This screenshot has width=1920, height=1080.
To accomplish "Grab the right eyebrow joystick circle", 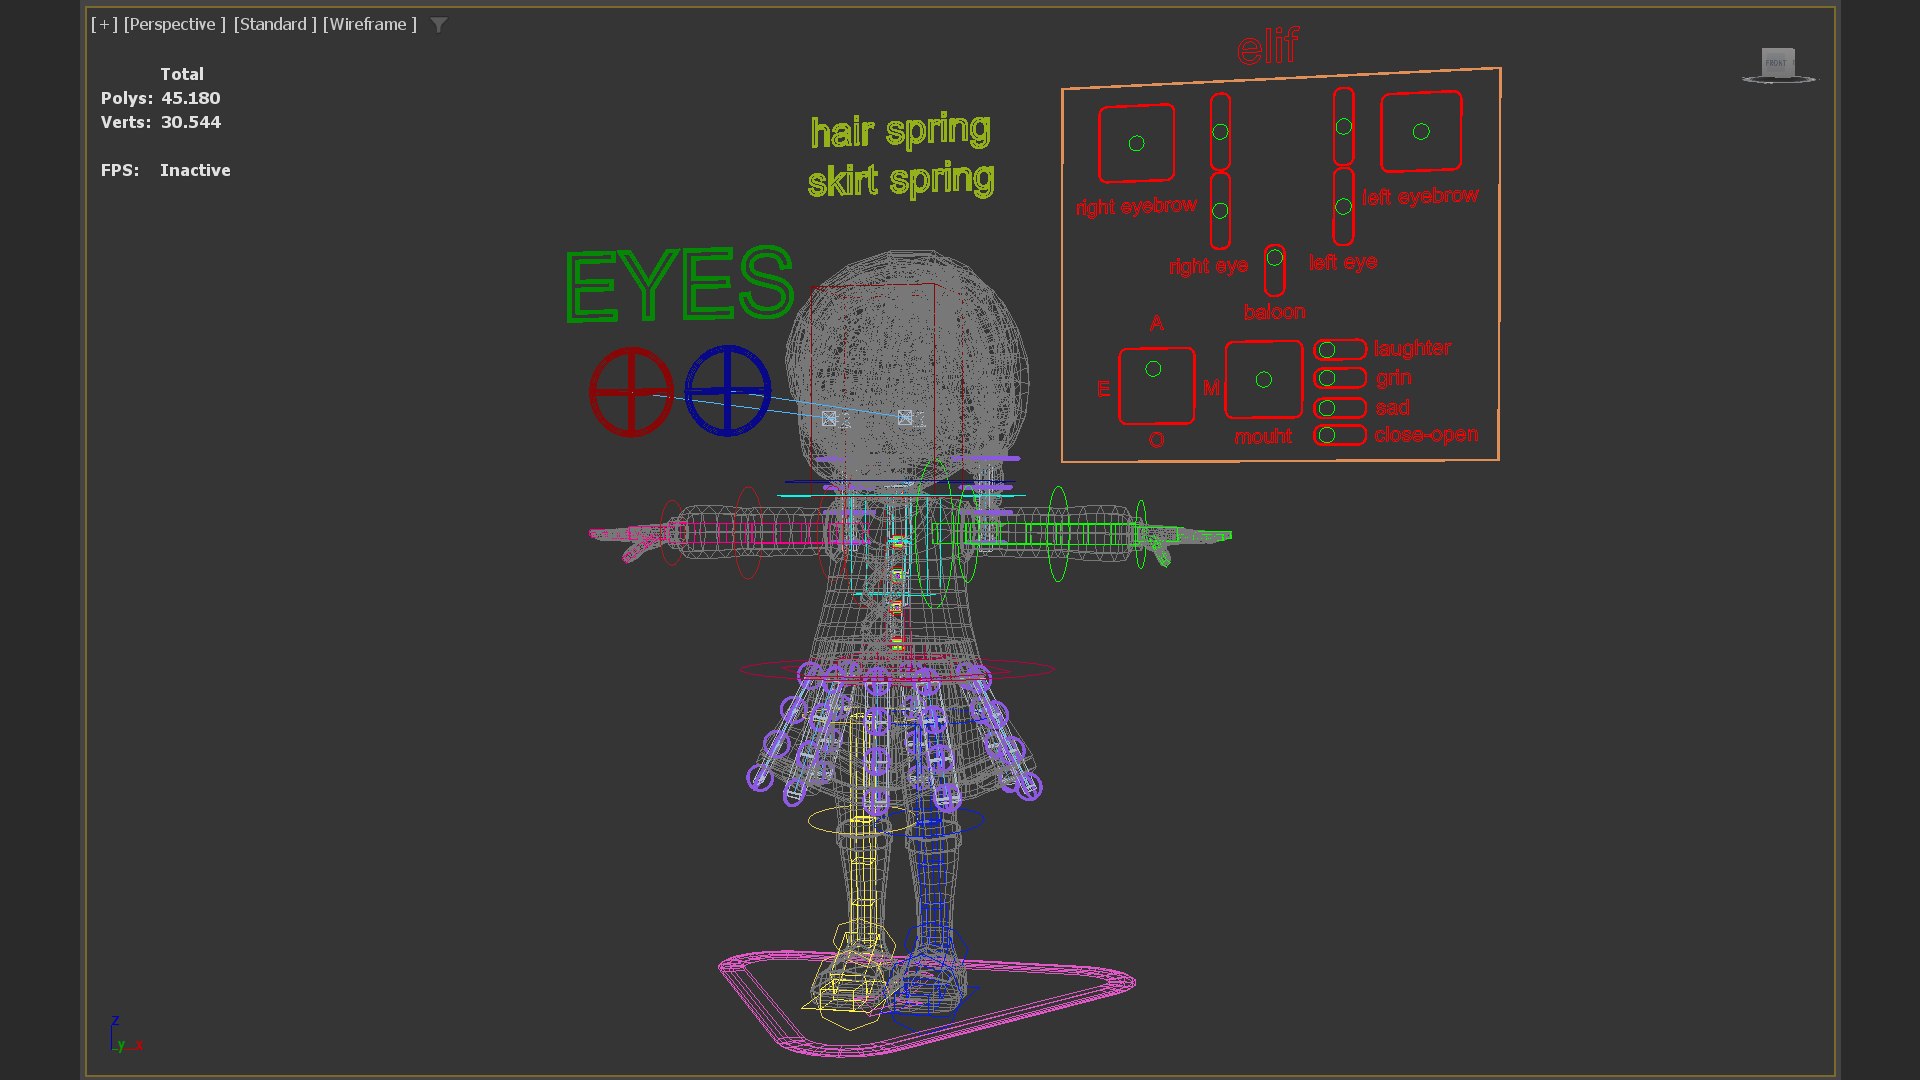I will (x=1136, y=143).
